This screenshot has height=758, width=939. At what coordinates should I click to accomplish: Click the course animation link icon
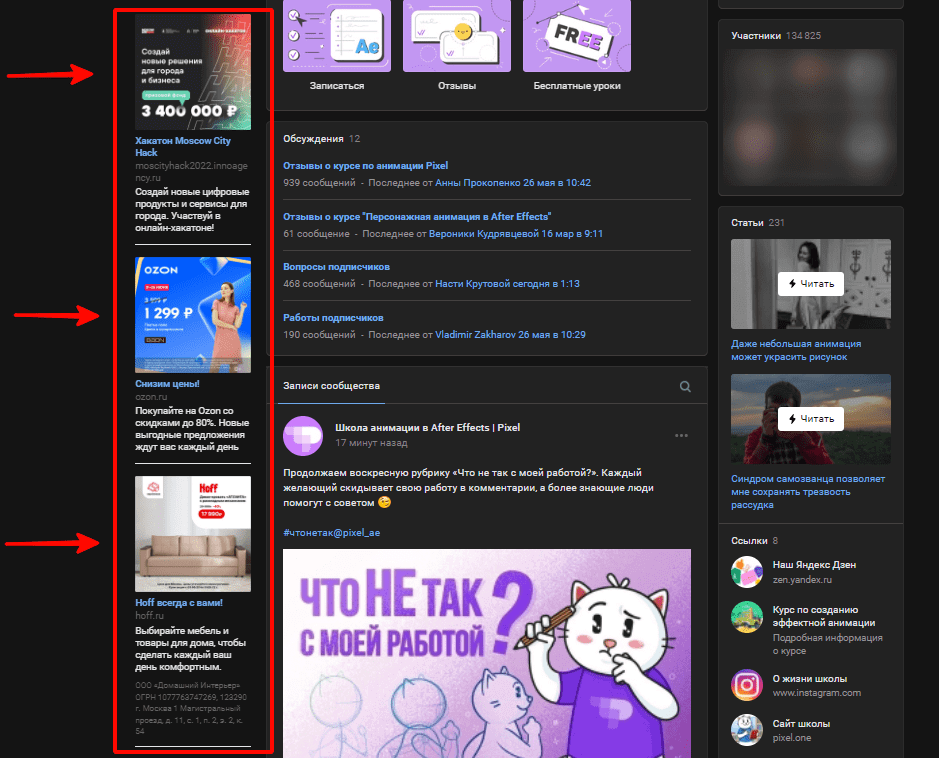[747, 617]
